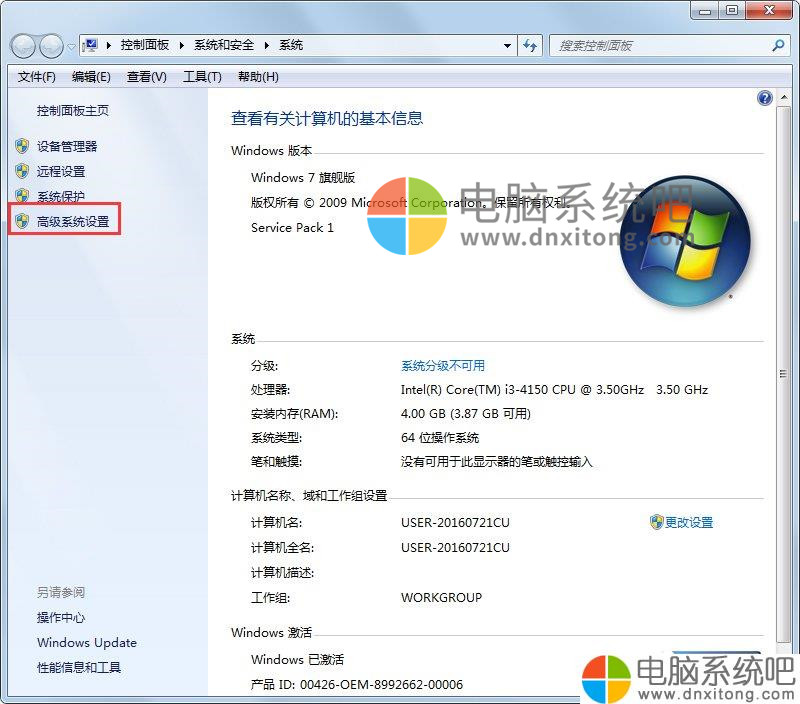800x704 pixels.
Task: Open the 查看(V) menu
Action: click(x=146, y=77)
